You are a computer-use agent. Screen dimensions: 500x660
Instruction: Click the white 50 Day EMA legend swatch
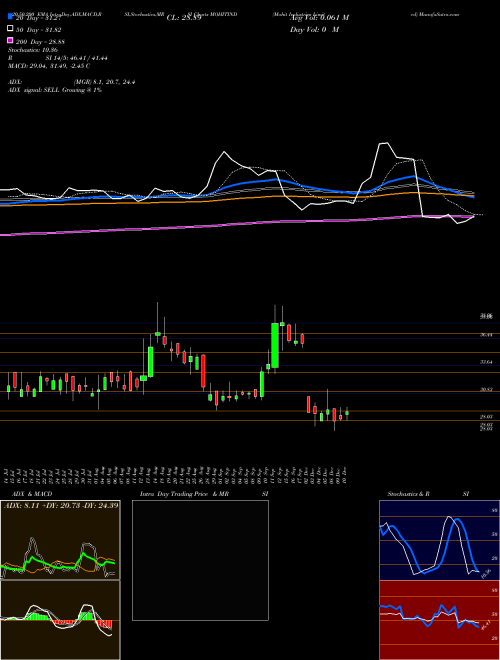(10, 29)
